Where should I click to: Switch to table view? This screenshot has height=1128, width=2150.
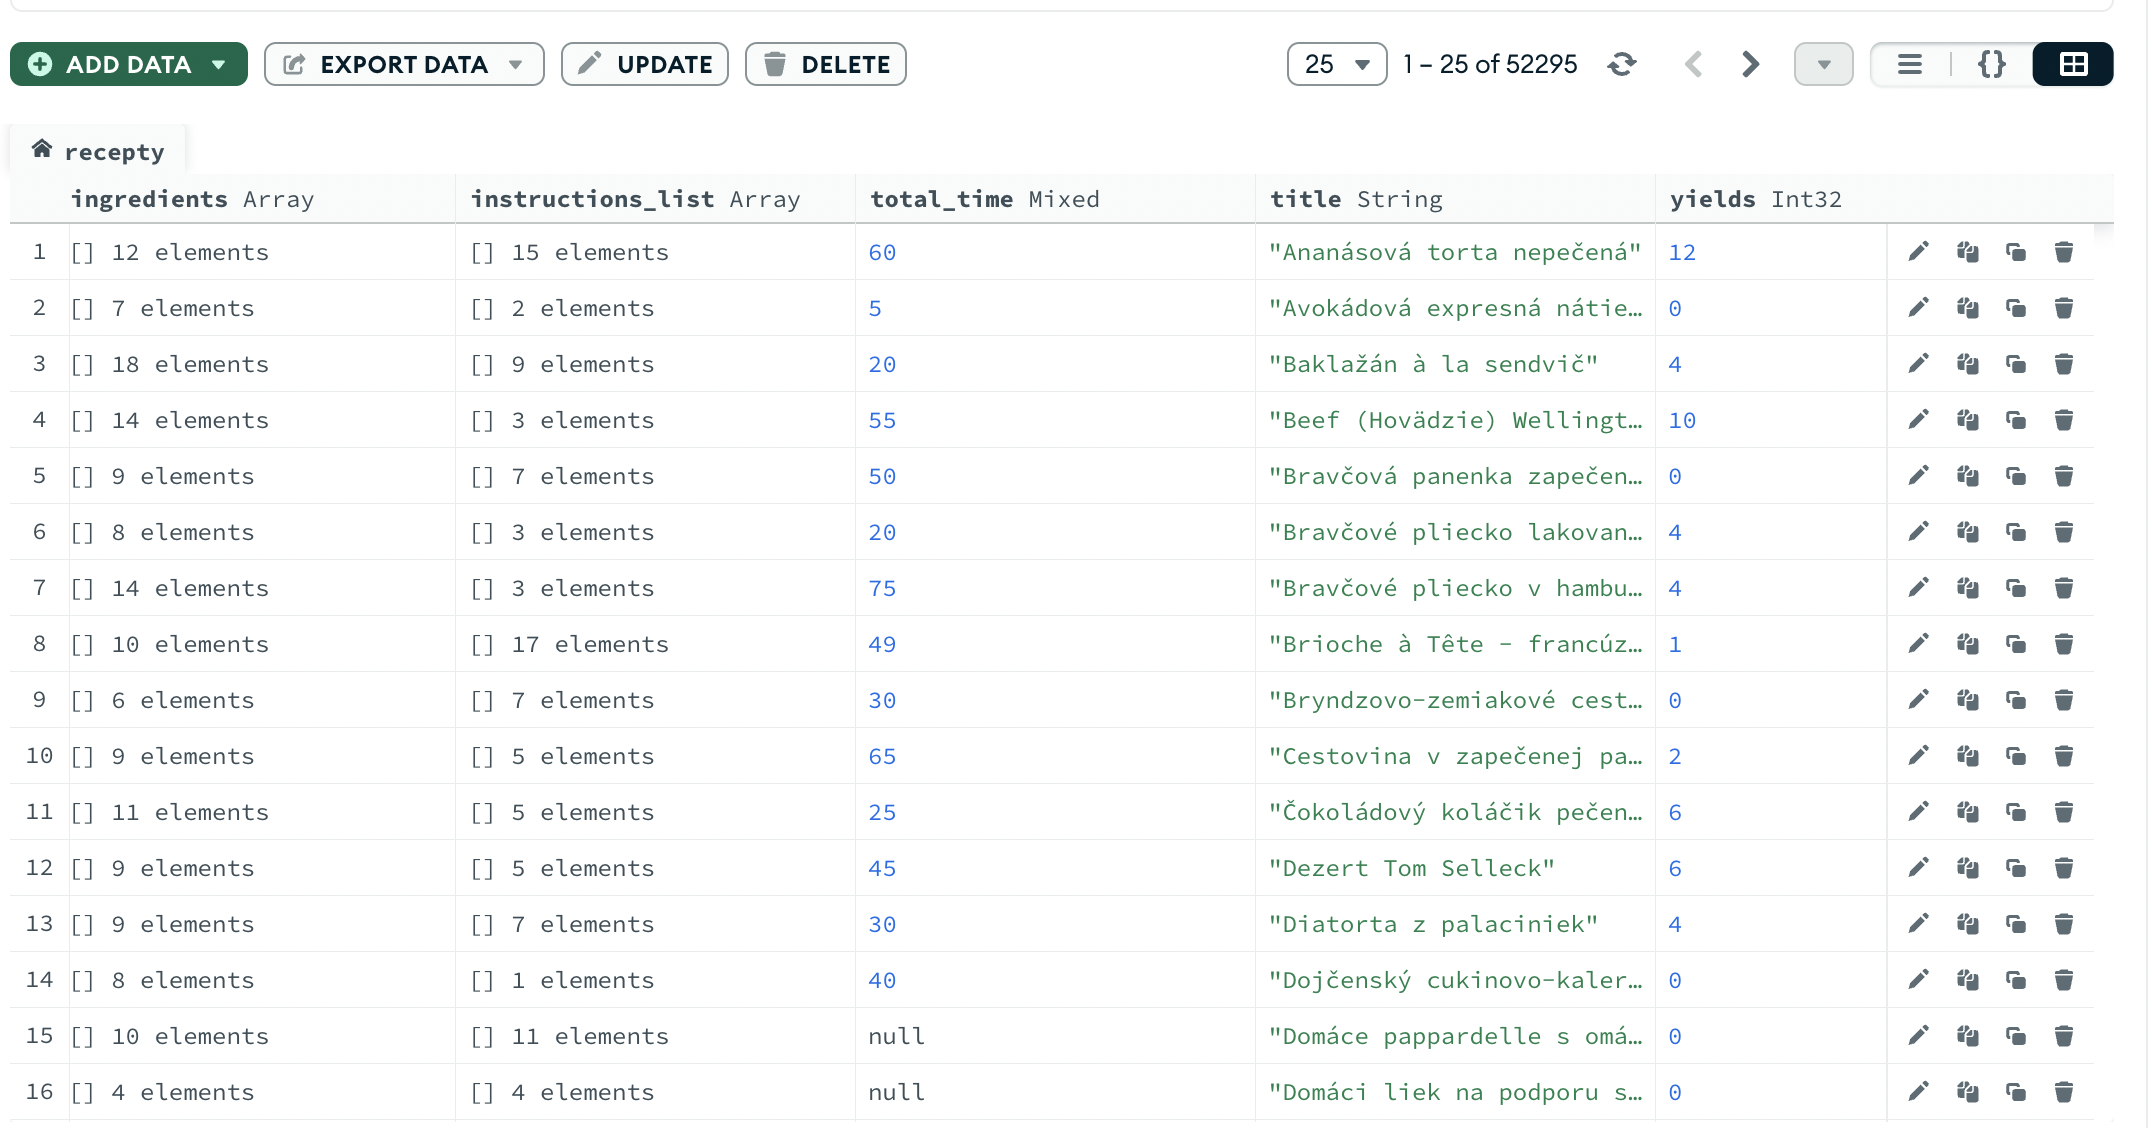point(2074,64)
